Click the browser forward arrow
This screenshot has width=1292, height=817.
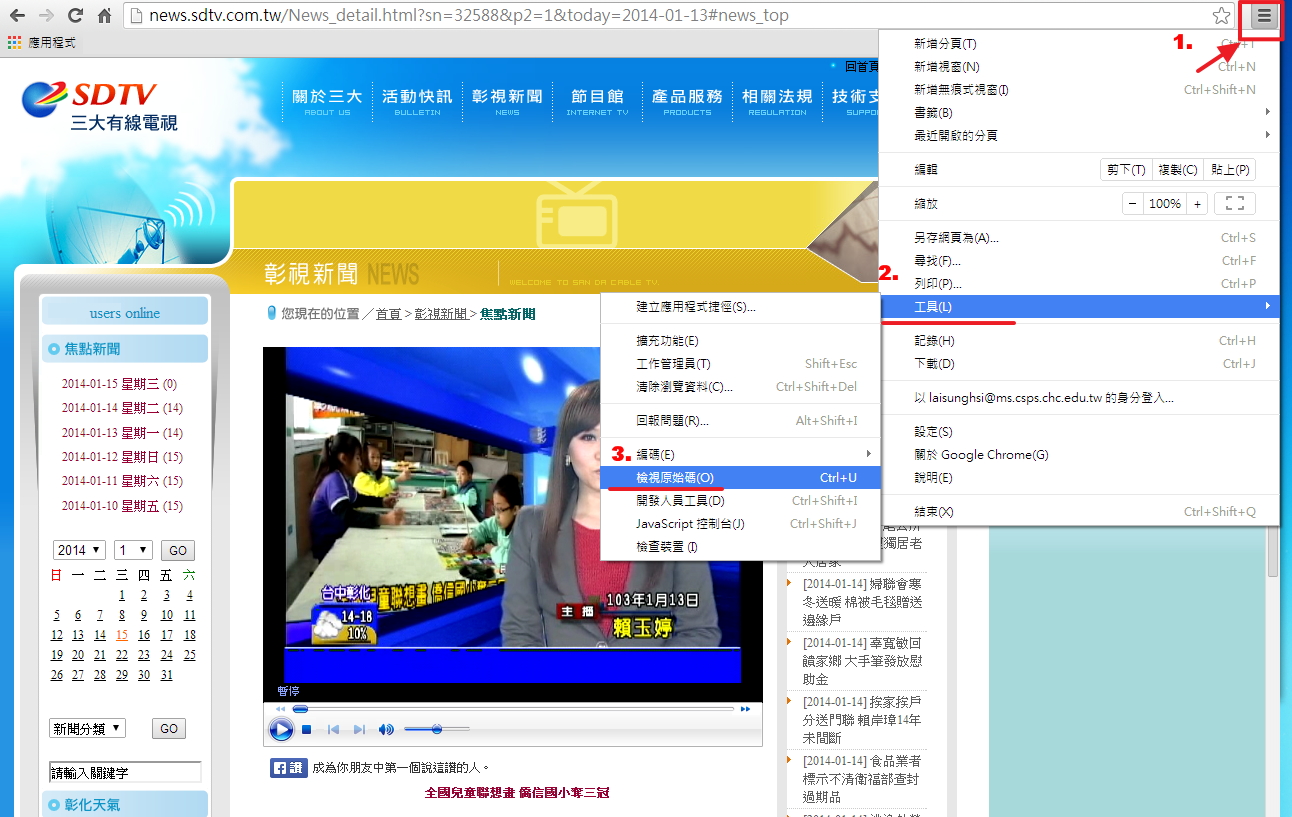point(46,16)
